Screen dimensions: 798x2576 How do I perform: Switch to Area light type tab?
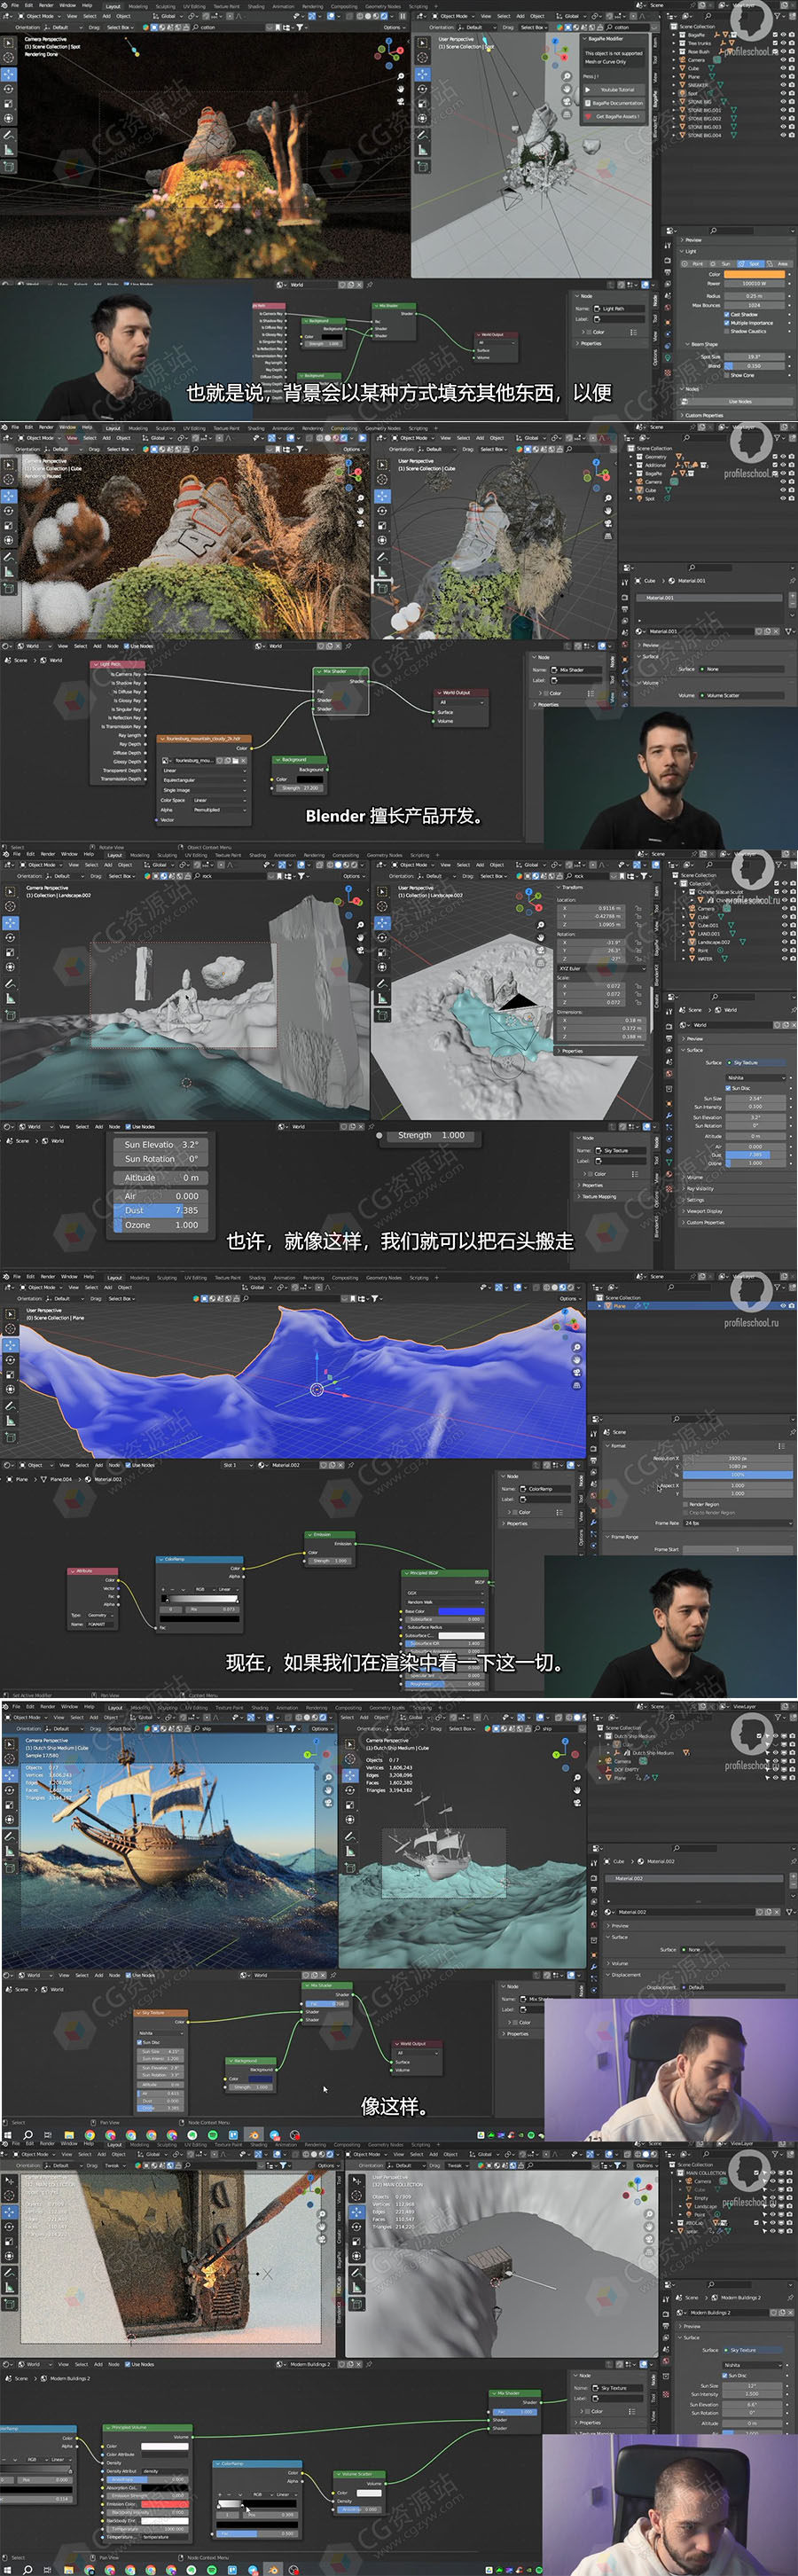(x=781, y=264)
